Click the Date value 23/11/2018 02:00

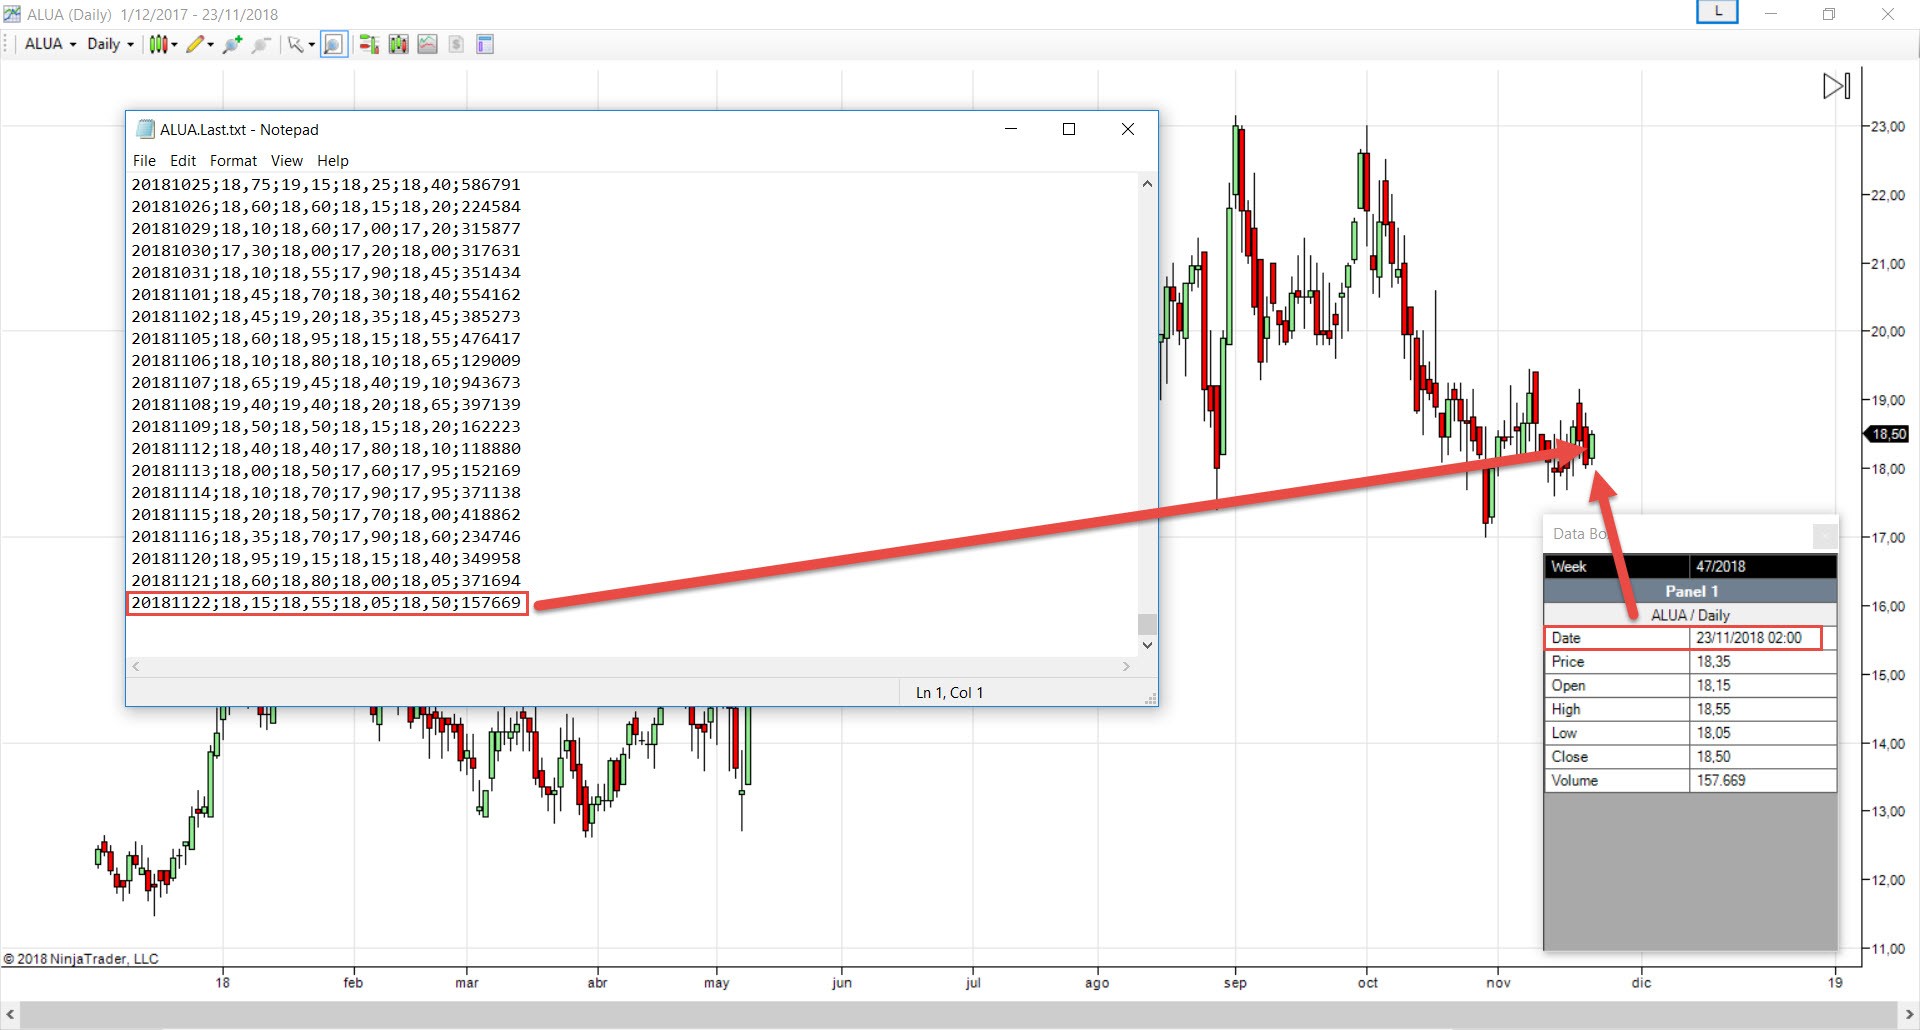[1749, 638]
